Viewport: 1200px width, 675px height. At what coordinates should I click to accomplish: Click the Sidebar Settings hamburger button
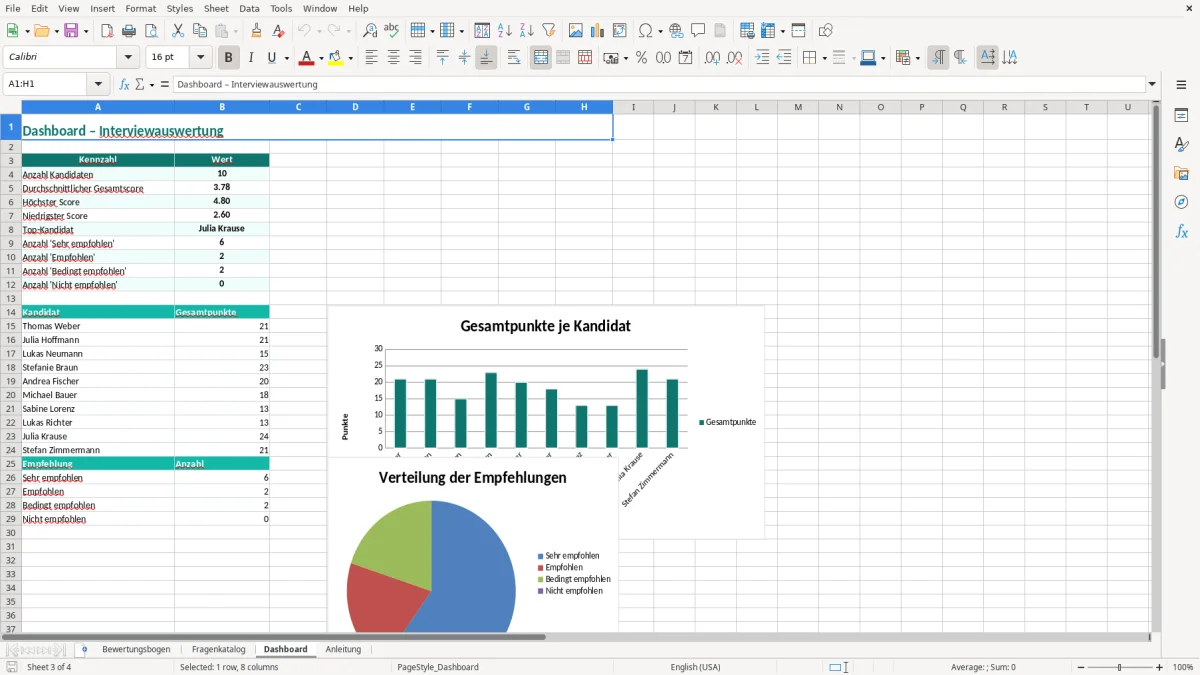[x=1181, y=85]
